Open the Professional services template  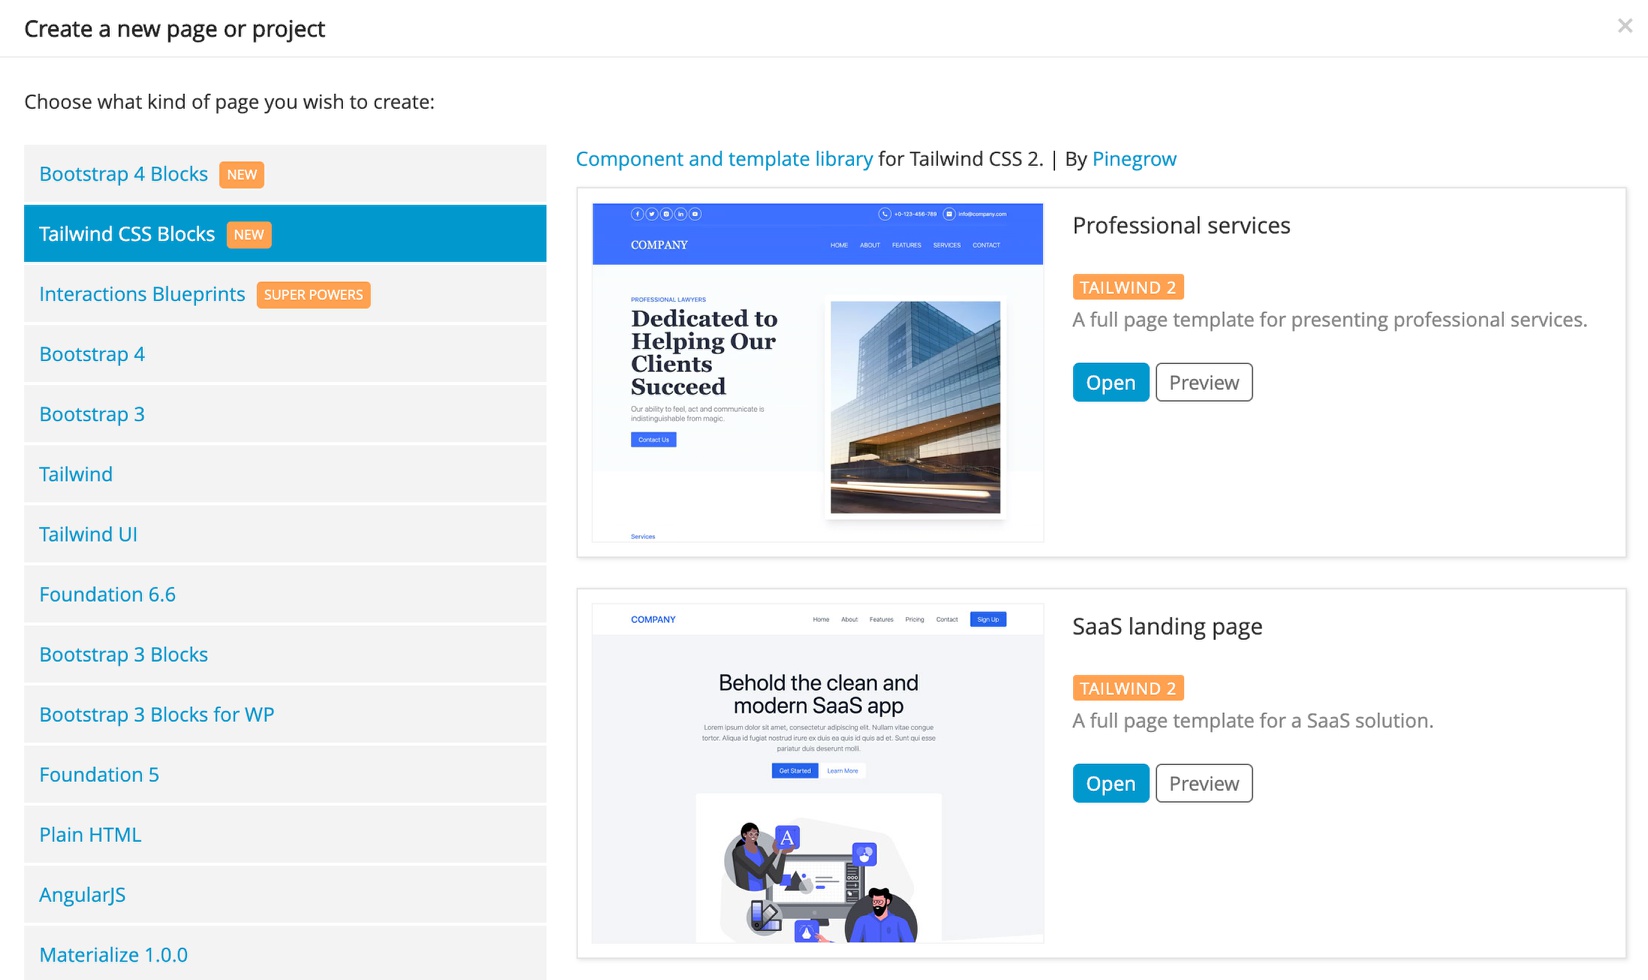[x=1110, y=382]
